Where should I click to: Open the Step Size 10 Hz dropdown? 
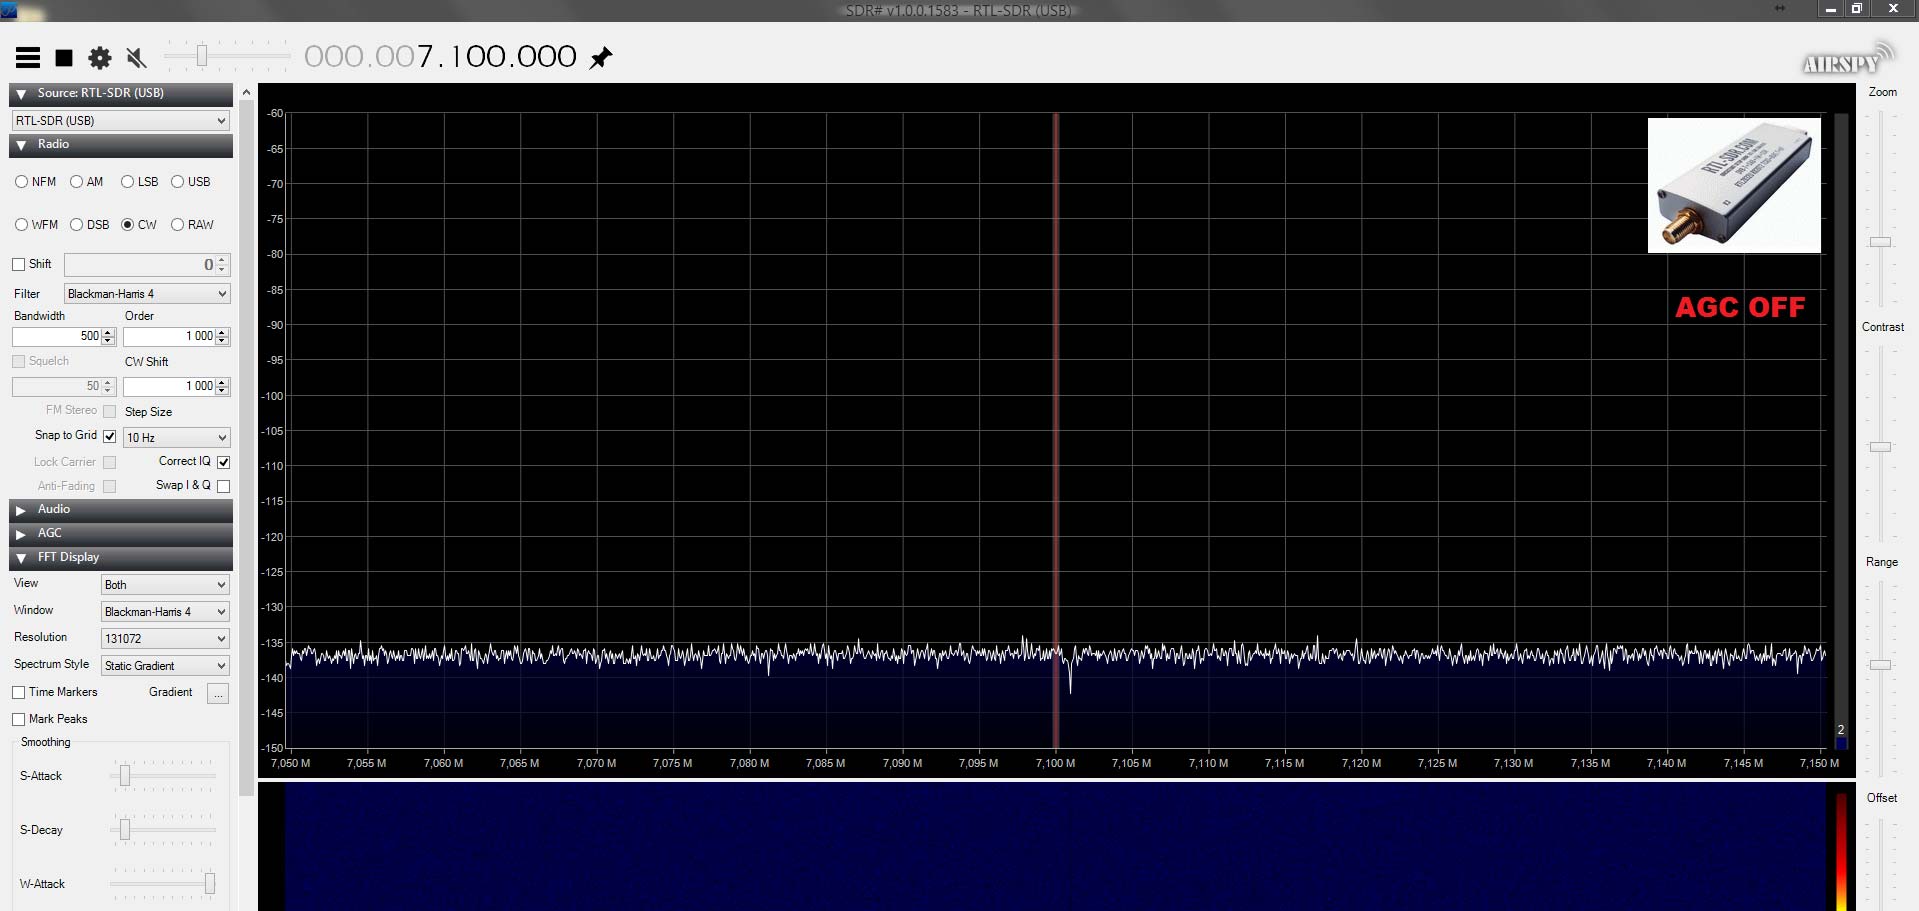tap(176, 438)
